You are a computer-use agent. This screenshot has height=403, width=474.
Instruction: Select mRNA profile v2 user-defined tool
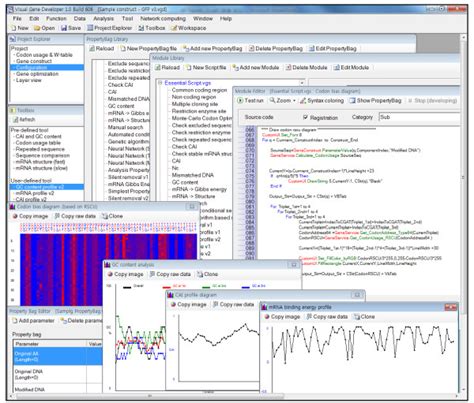click(x=35, y=193)
